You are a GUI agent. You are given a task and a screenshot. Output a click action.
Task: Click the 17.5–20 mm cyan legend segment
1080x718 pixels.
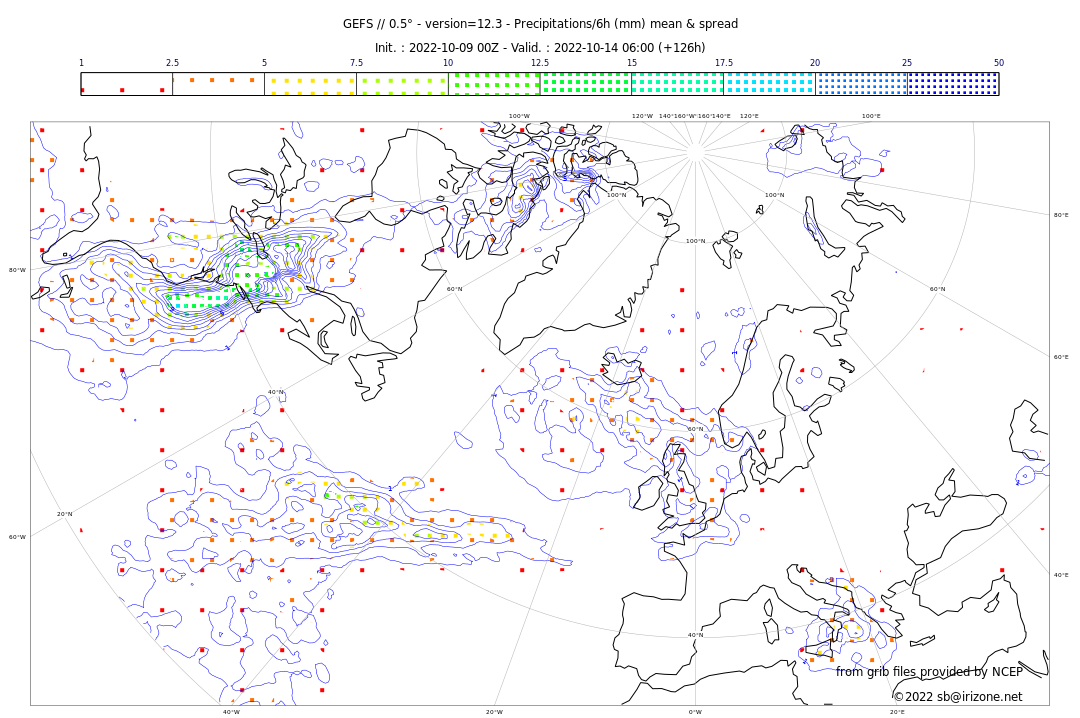pos(769,84)
